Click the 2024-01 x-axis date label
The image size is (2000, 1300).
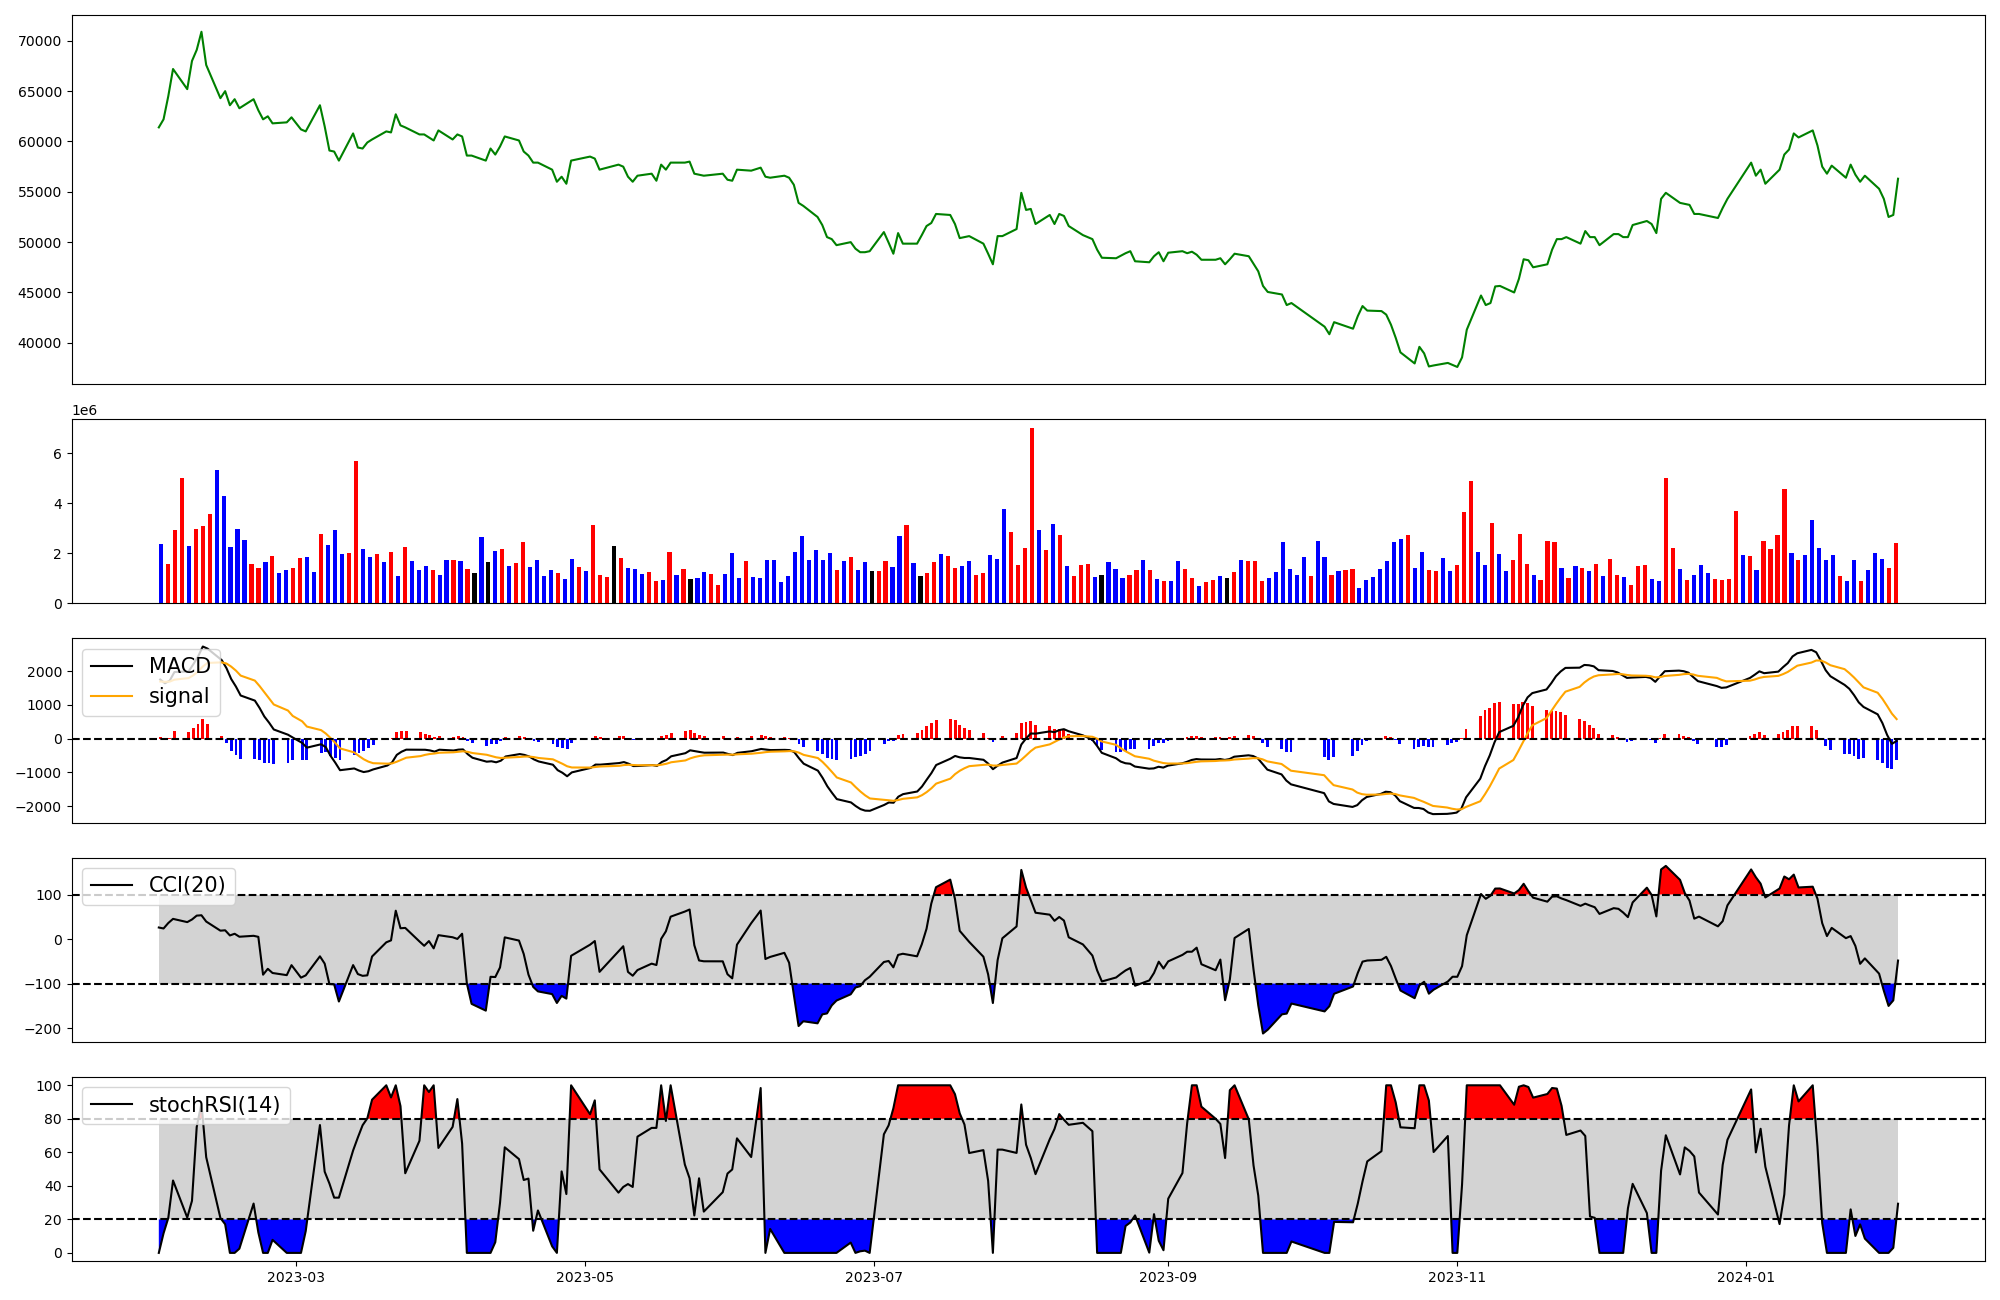1746,1277
